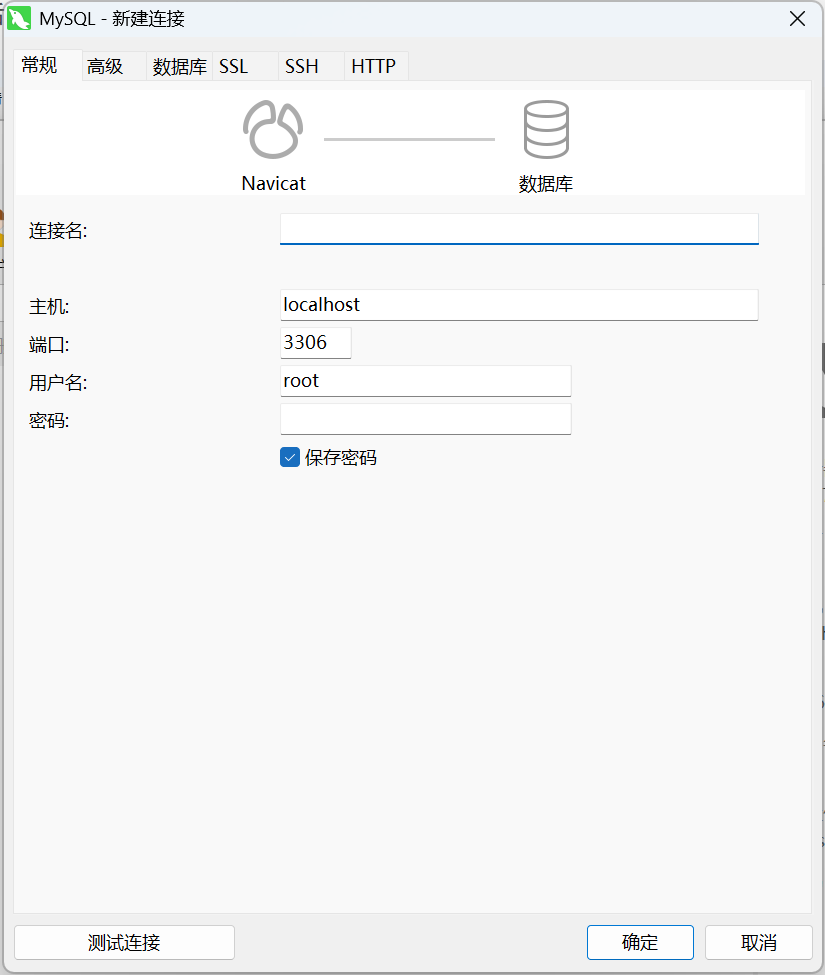Click the Navicat logo icon
The image size is (825, 975).
pyautogui.click(x=273, y=129)
